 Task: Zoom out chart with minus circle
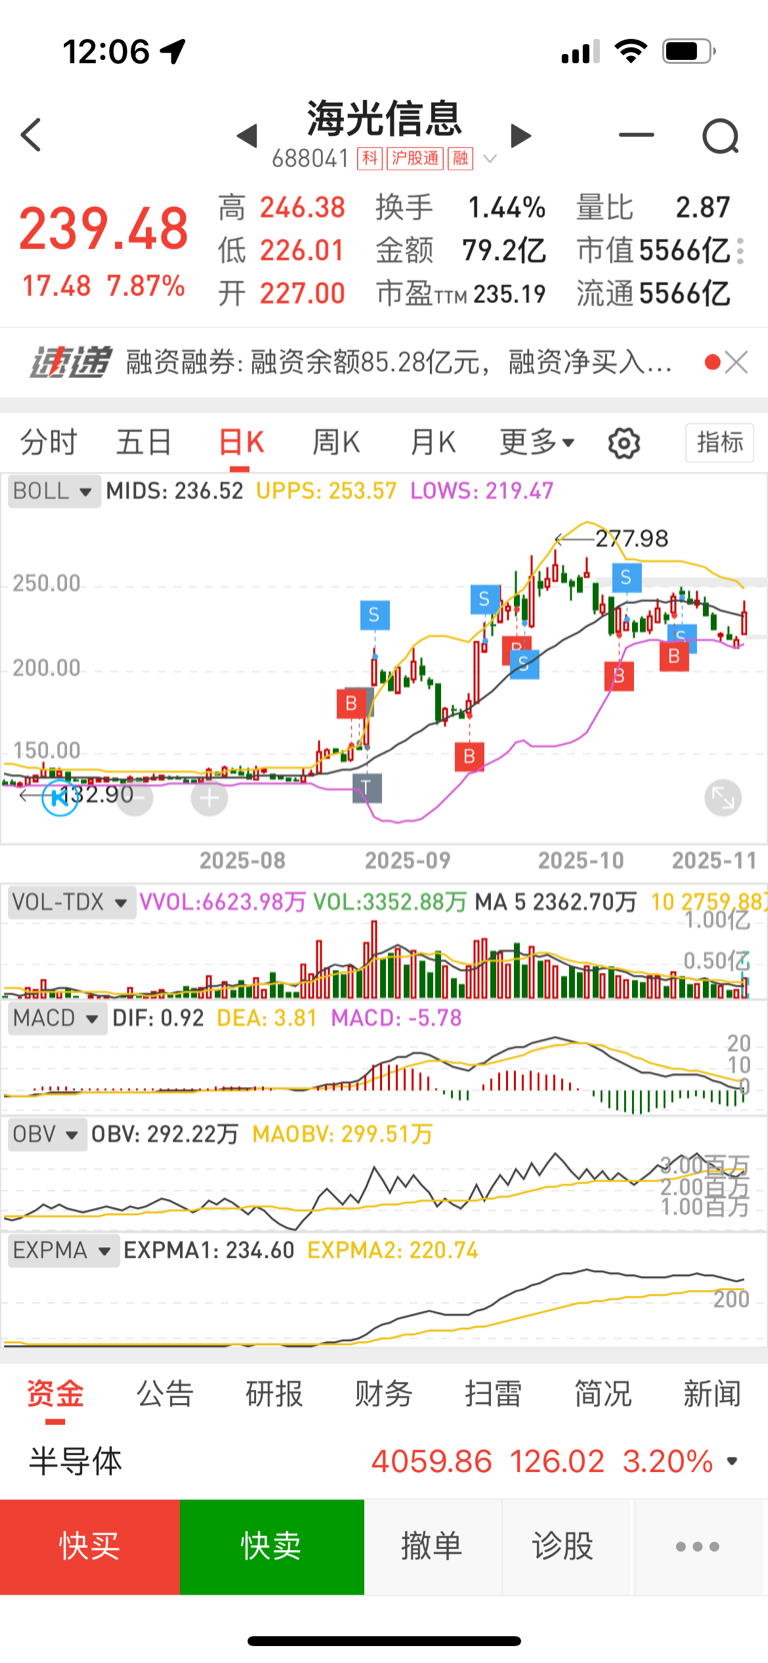135,797
